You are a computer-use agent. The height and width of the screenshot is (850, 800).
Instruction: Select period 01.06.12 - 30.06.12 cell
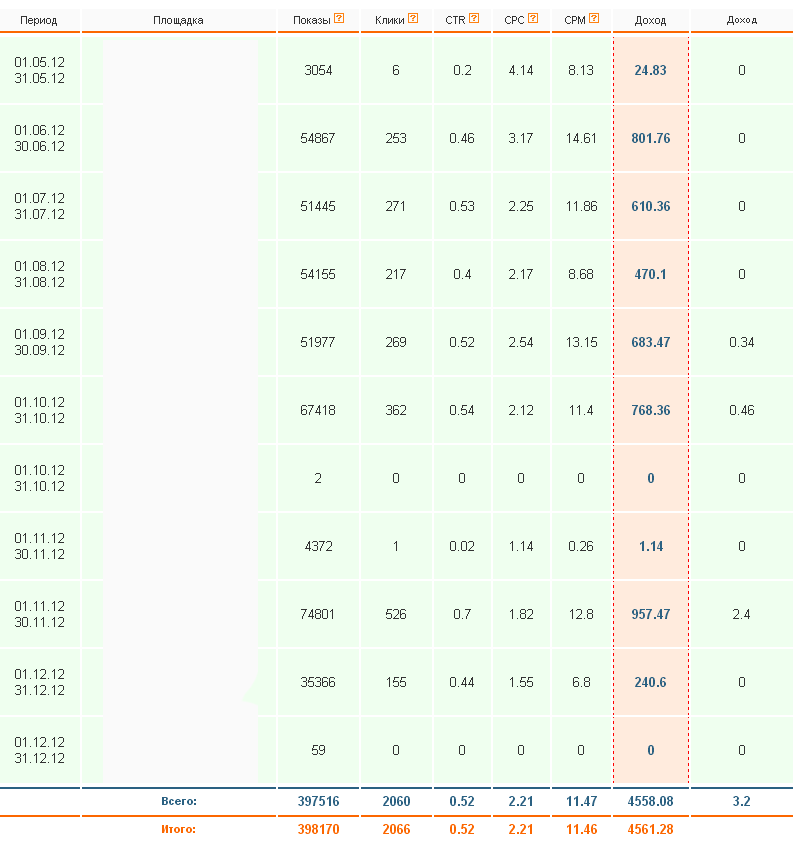coord(40,138)
